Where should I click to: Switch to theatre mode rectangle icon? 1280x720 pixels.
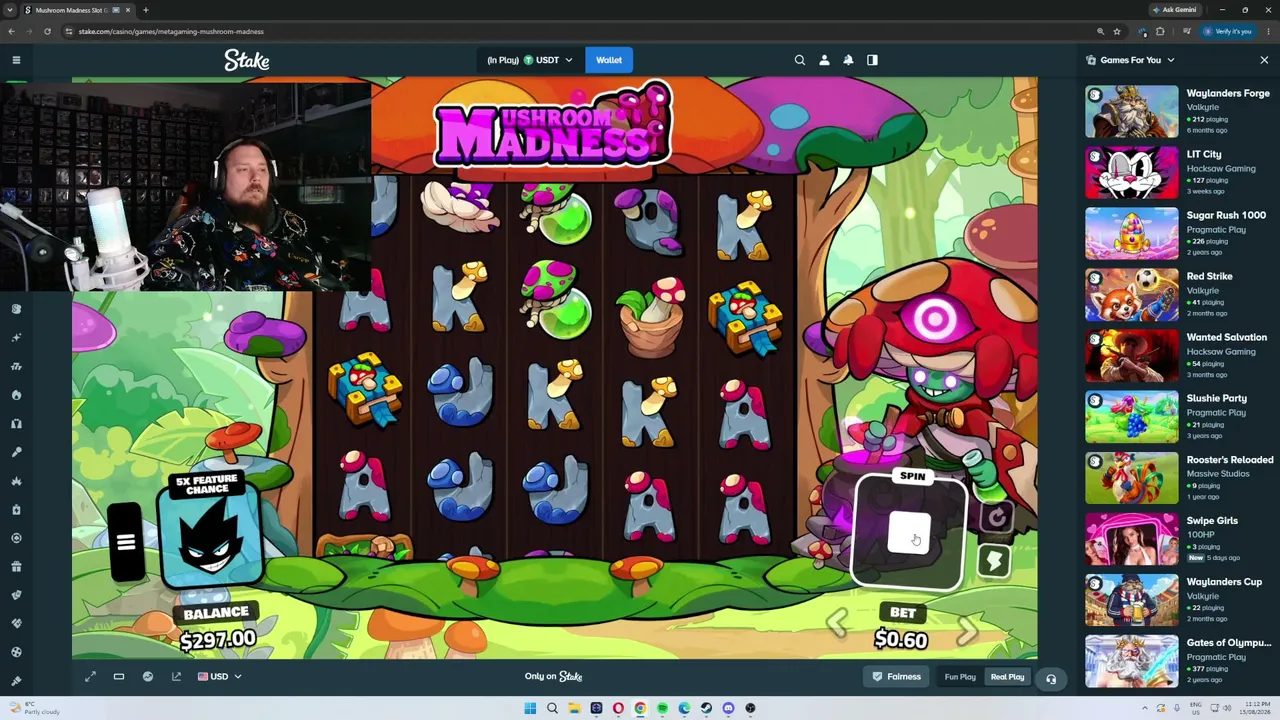coord(118,677)
